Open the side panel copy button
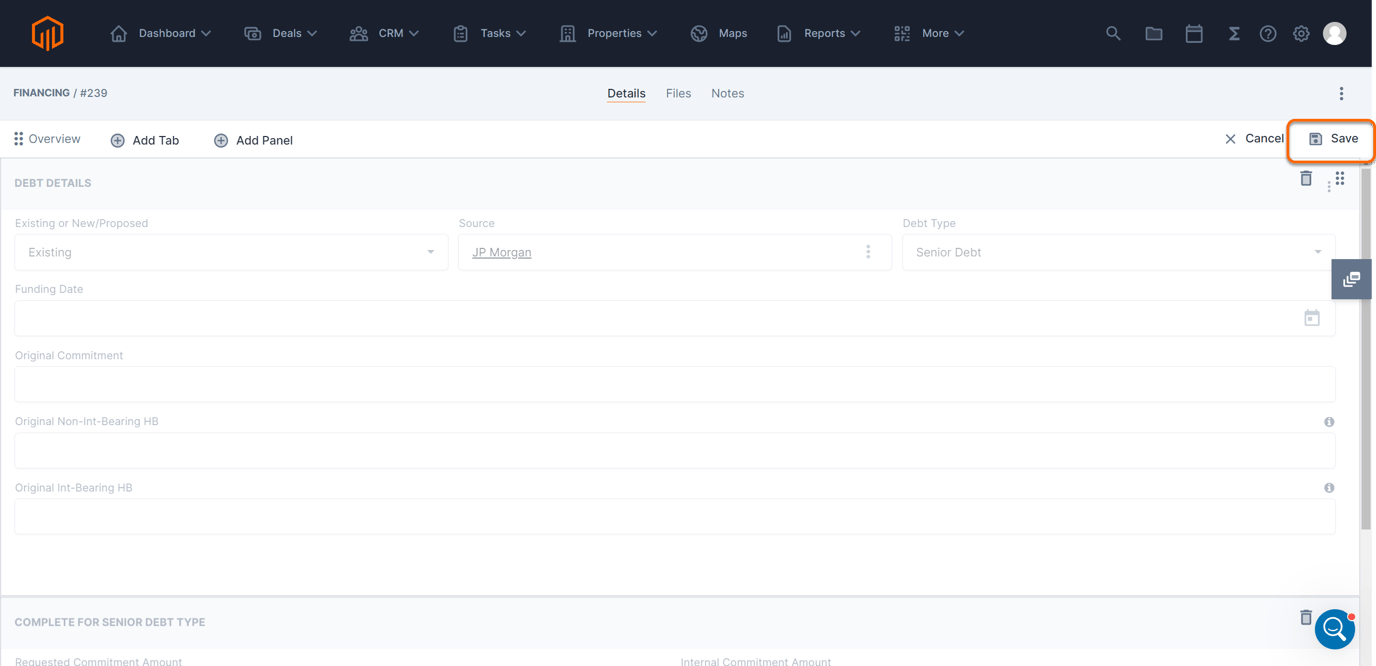 click(1351, 279)
